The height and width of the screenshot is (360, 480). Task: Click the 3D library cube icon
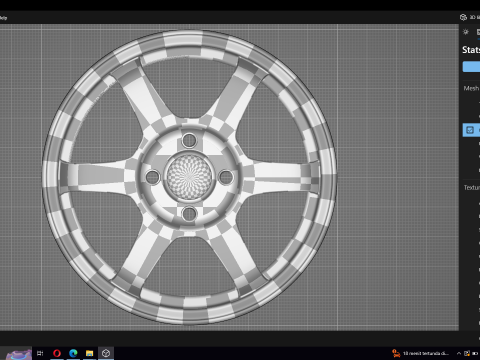click(463, 17)
